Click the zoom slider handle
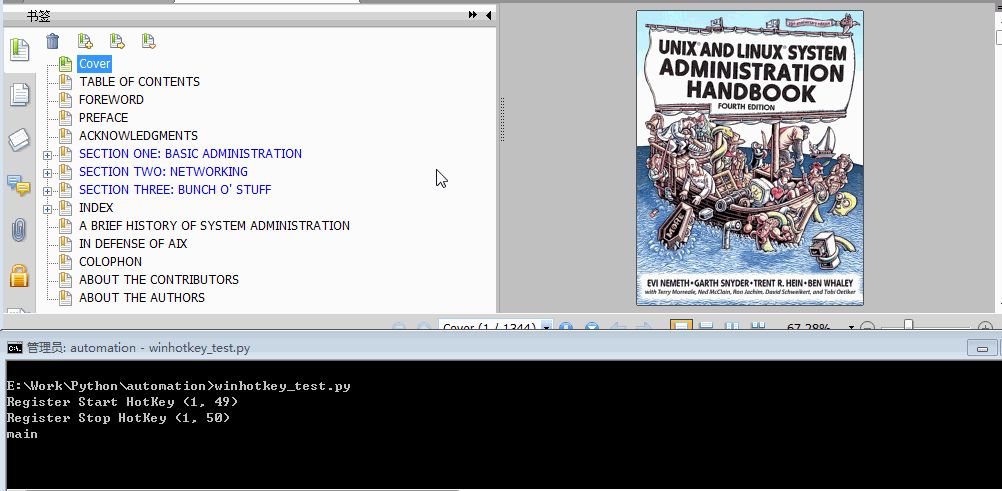Viewport: 1002px width, 491px height. (908, 326)
